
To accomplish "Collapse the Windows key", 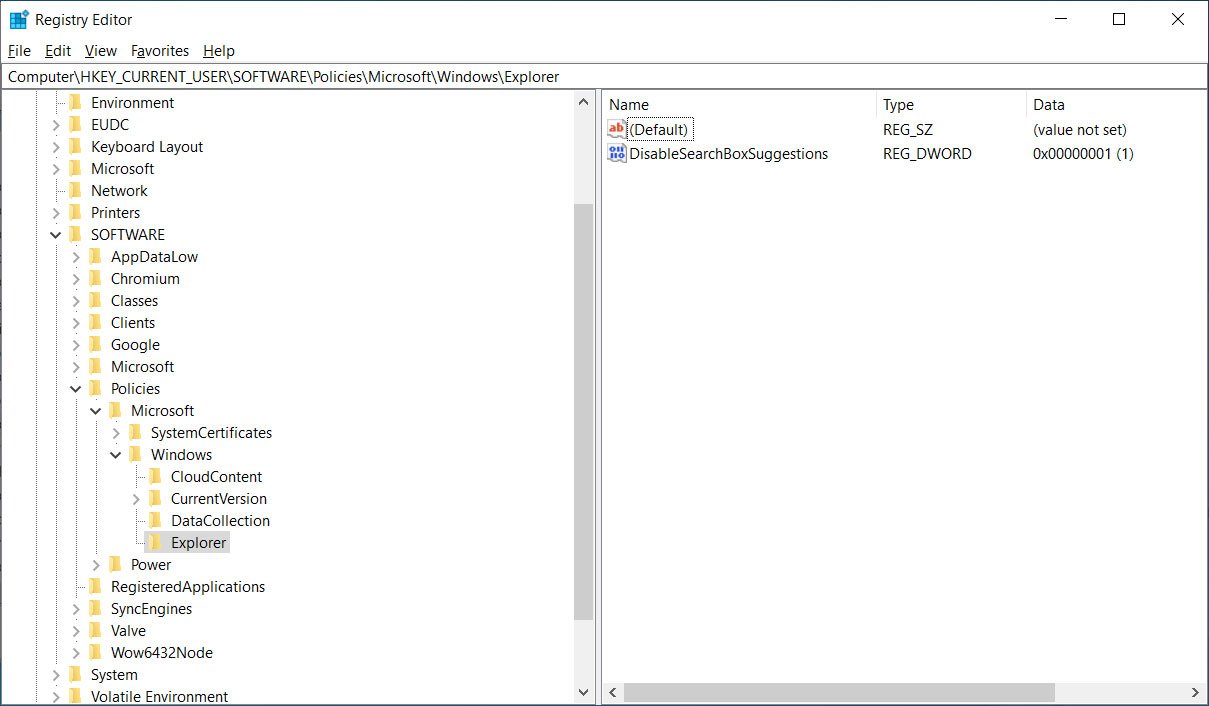I will tap(116, 454).
